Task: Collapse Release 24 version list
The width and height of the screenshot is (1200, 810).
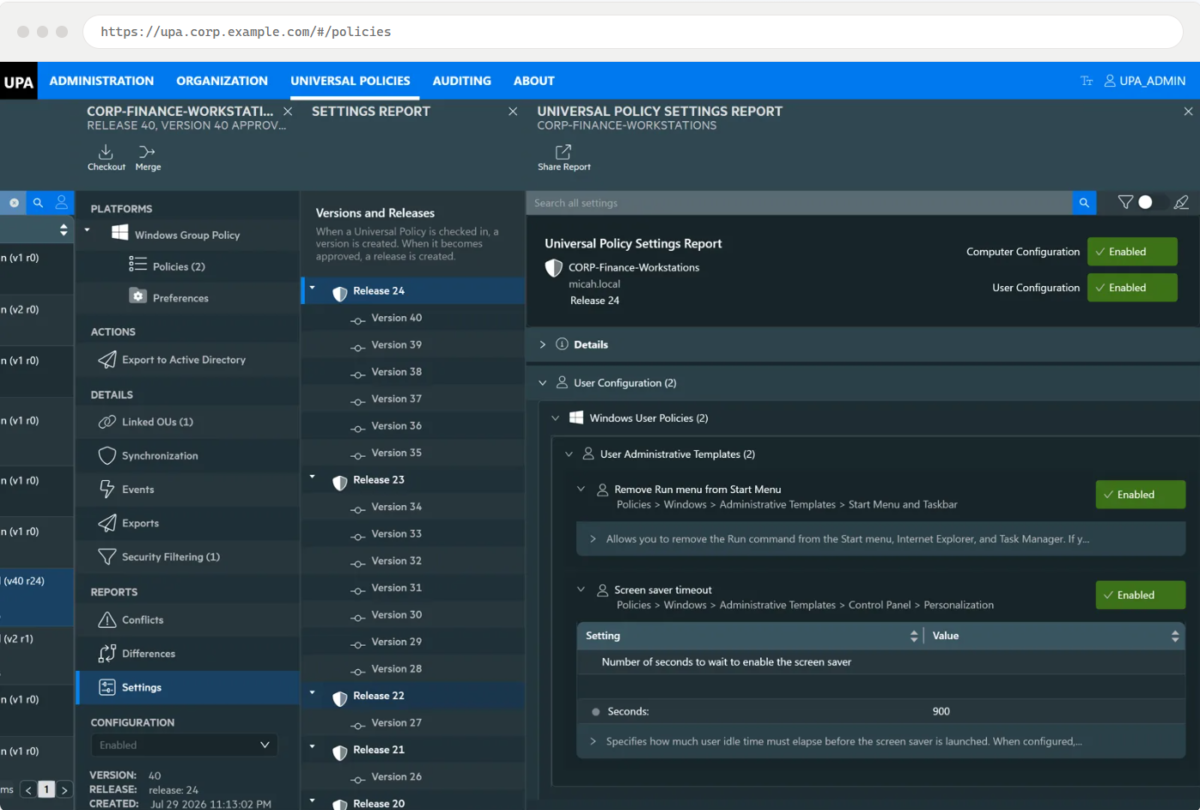Action: point(311,288)
